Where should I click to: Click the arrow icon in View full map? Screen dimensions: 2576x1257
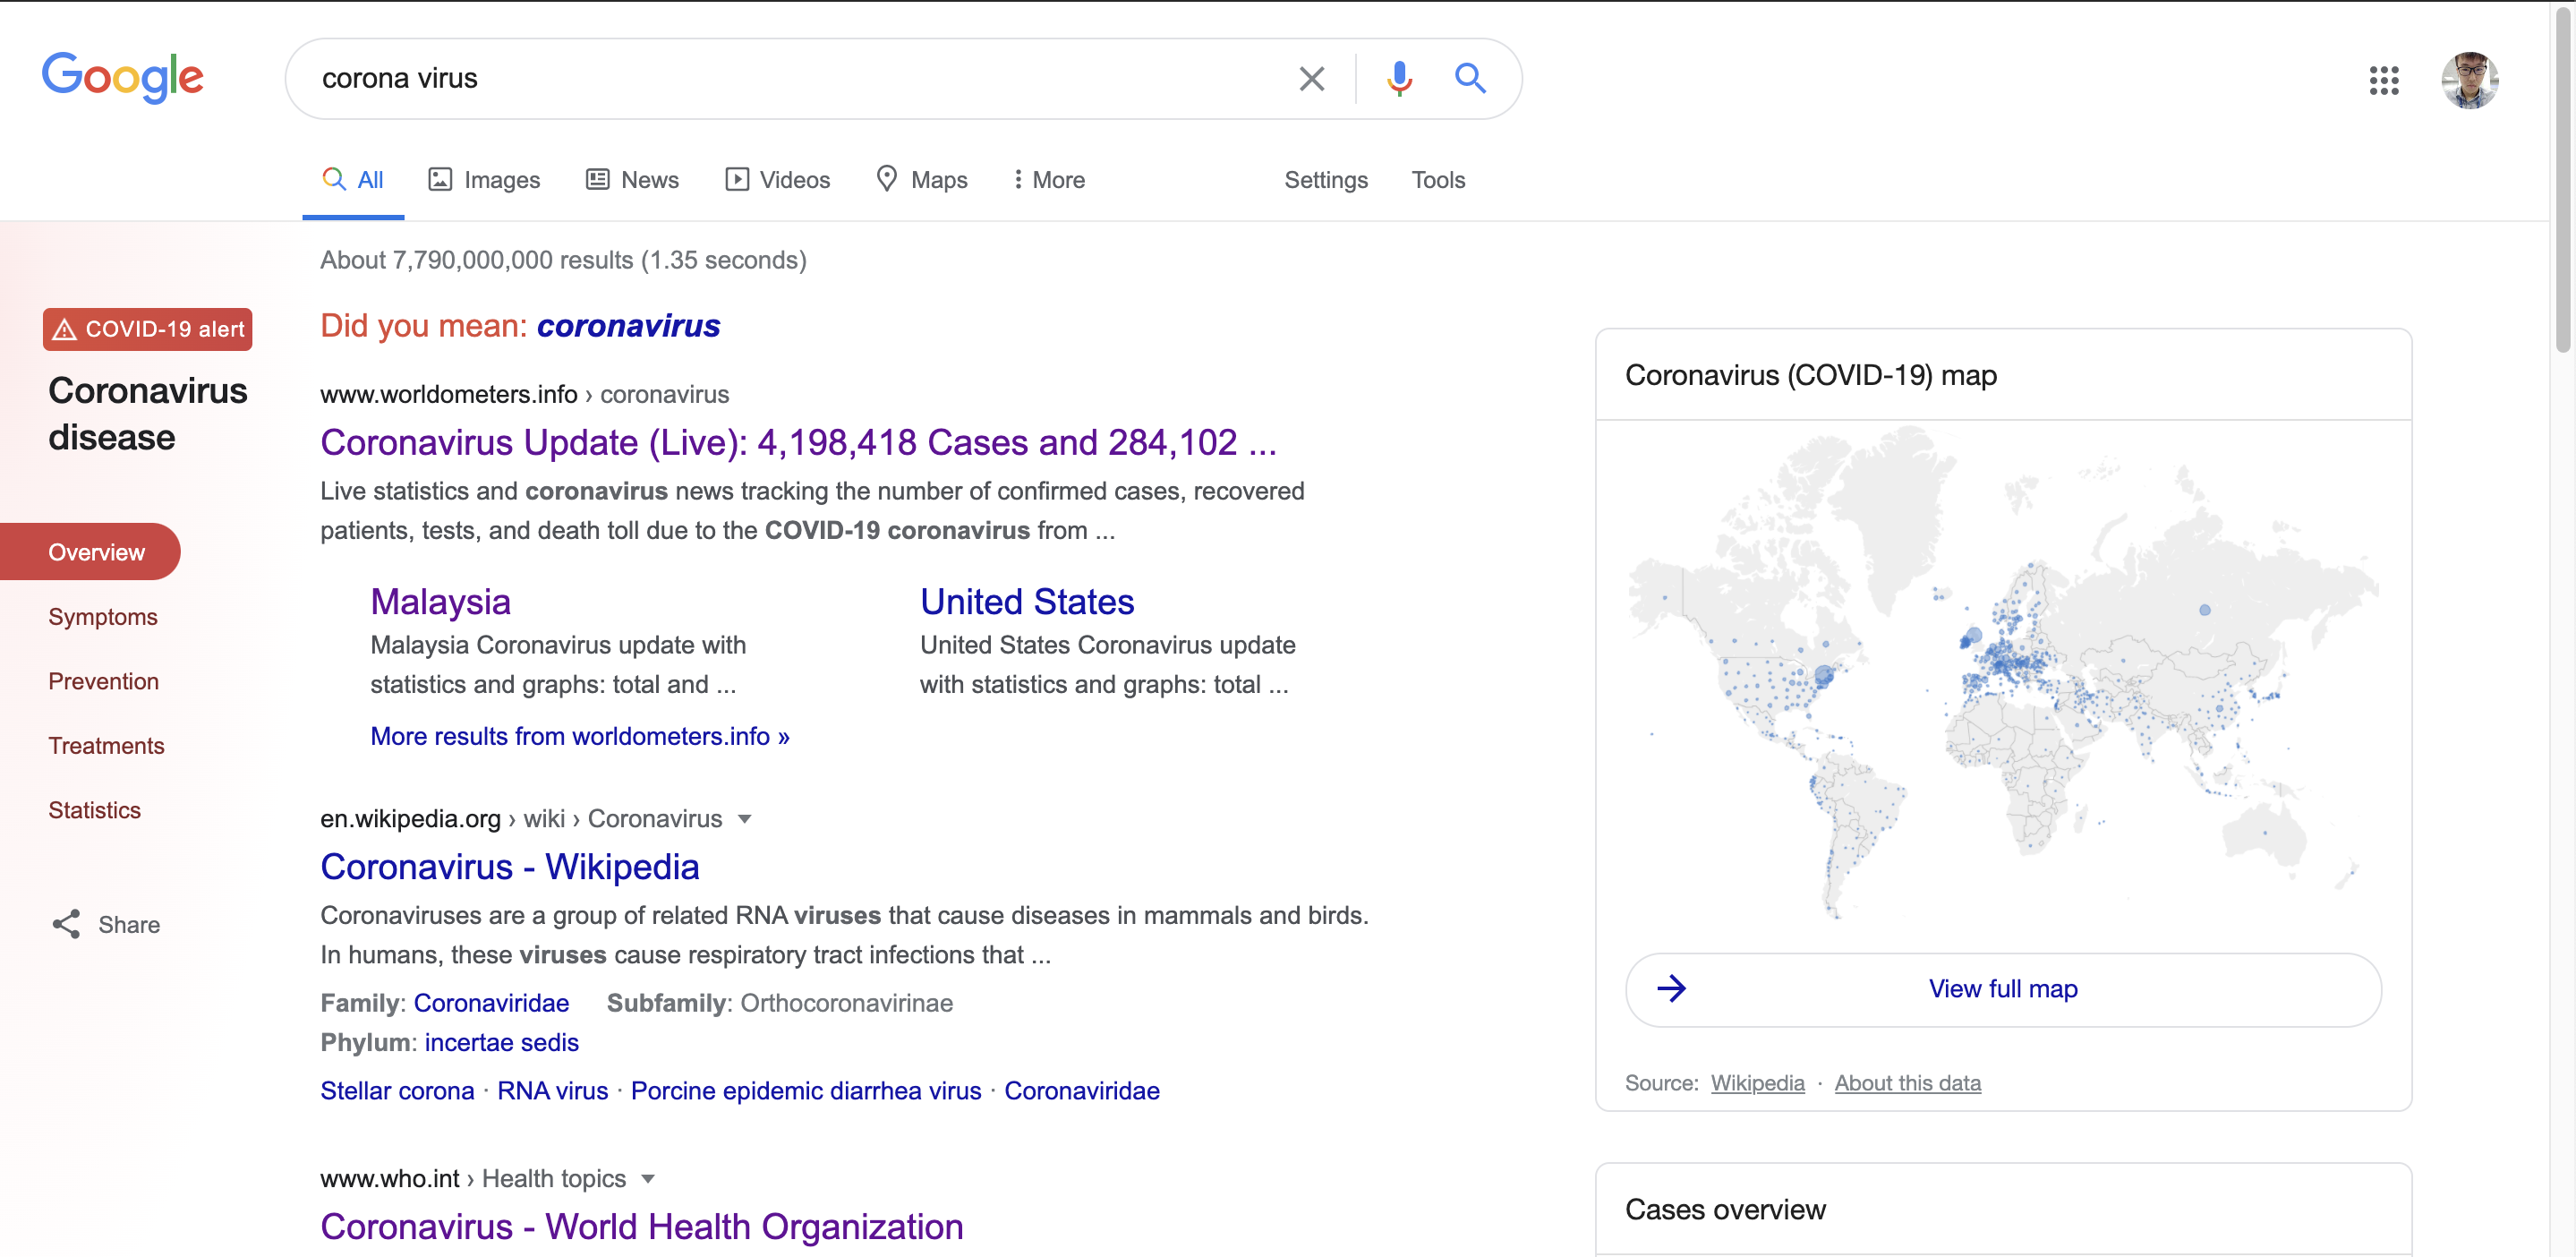1671,988
